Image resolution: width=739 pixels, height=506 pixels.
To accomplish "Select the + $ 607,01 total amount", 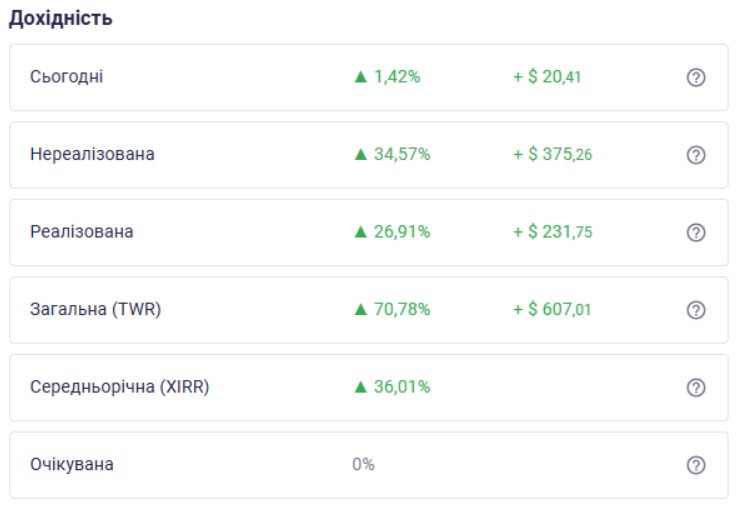I will (552, 310).
